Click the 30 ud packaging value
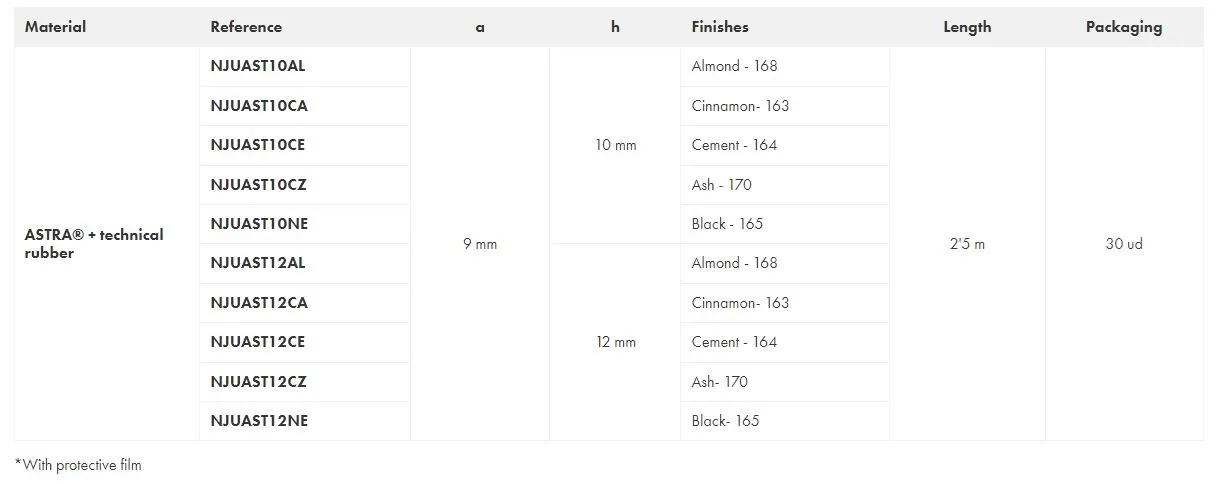Image resolution: width=1221 pixels, height=484 pixels. [x=1124, y=244]
